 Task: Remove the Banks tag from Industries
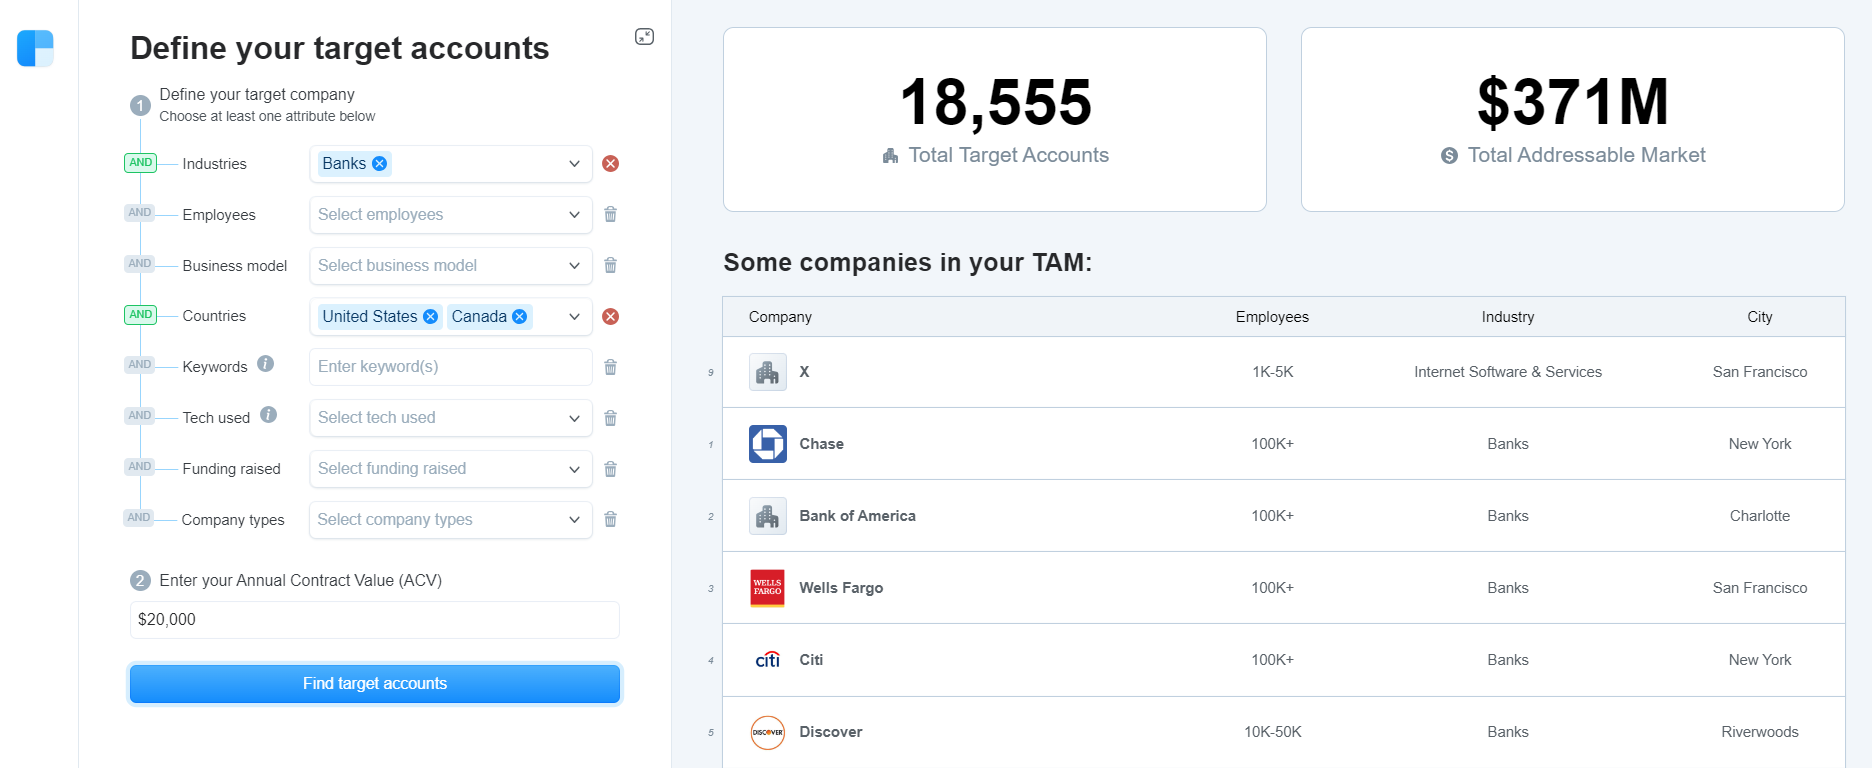click(x=380, y=164)
